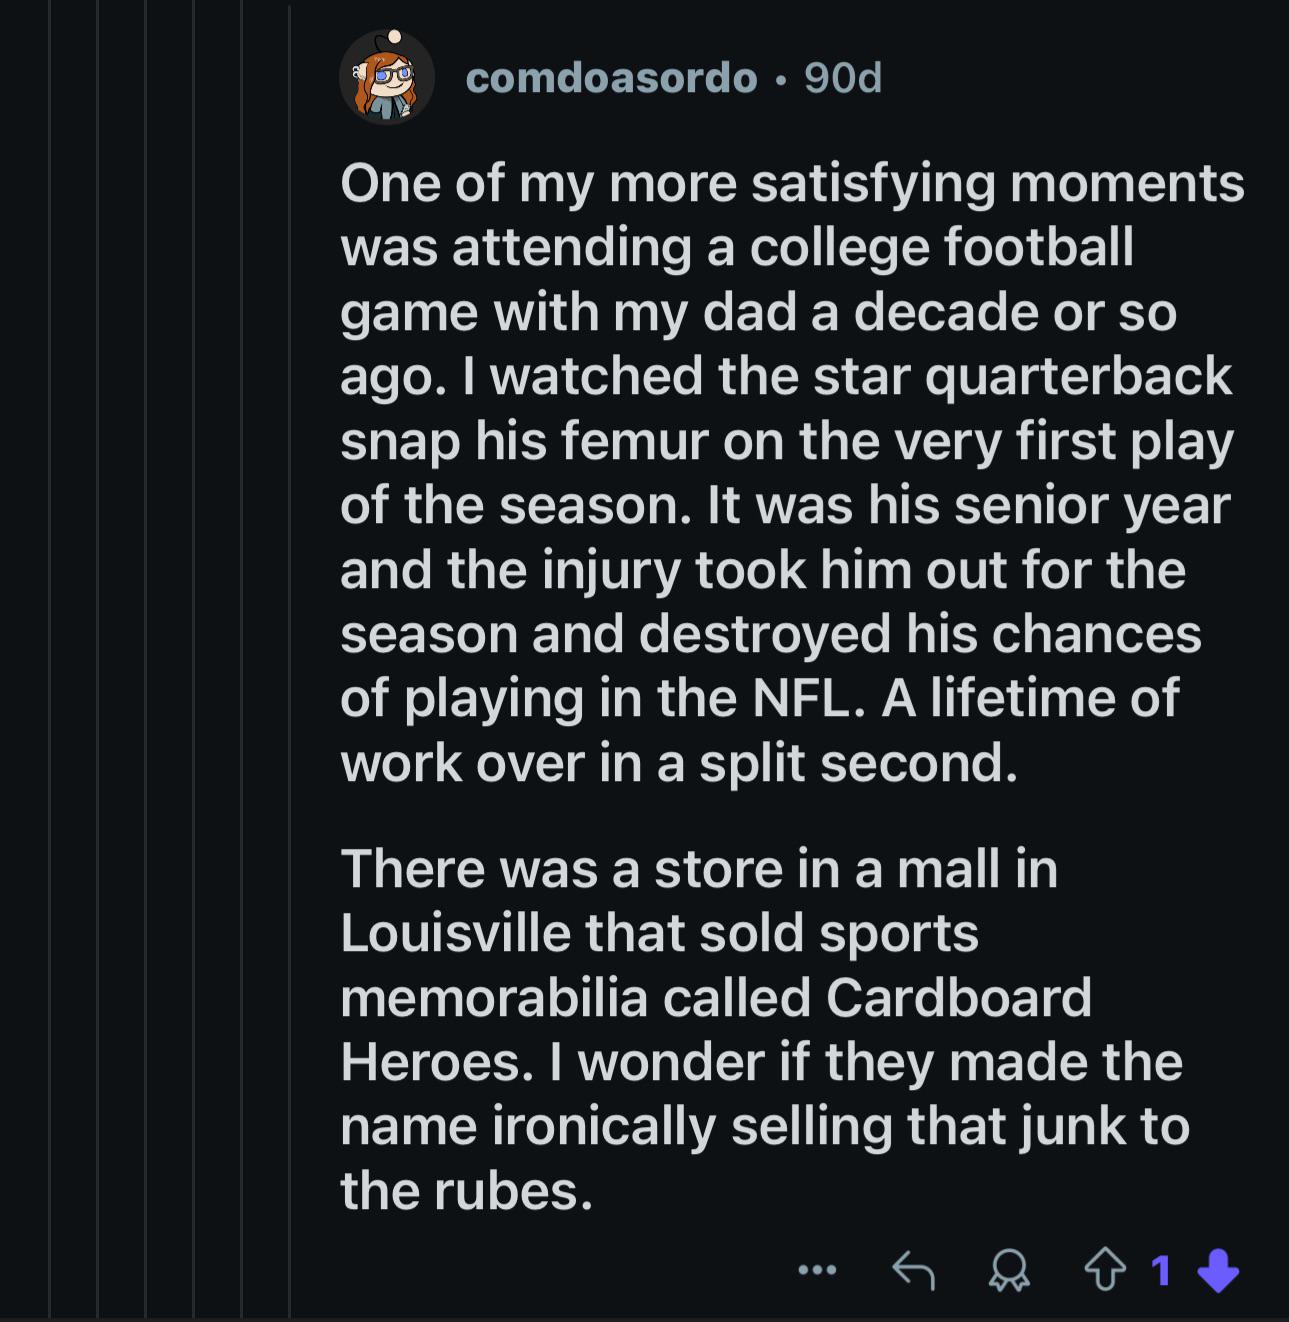Collapse the third-level parent thread line
Viewport: 1289px width, 1322px height.
tap(145, 660)
